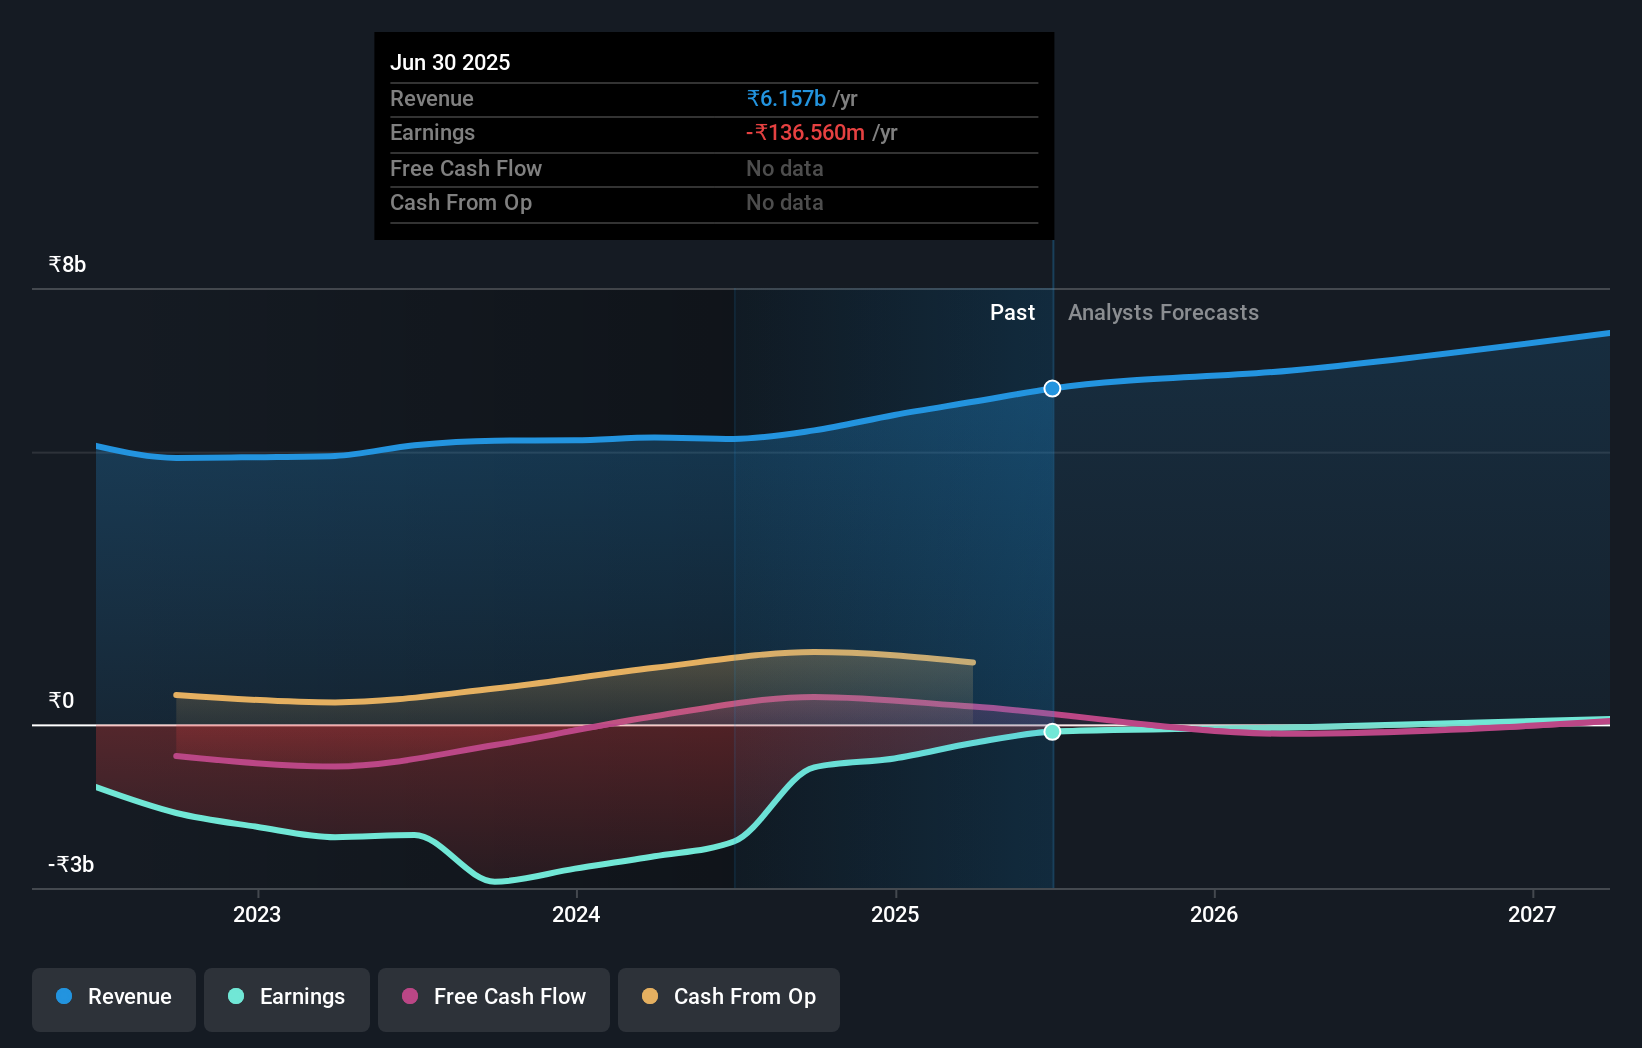The width and height of the screenshot is (1642, 1048).
Task: Click the red Earnings value in the tooltip
Action: pos(805,132)
